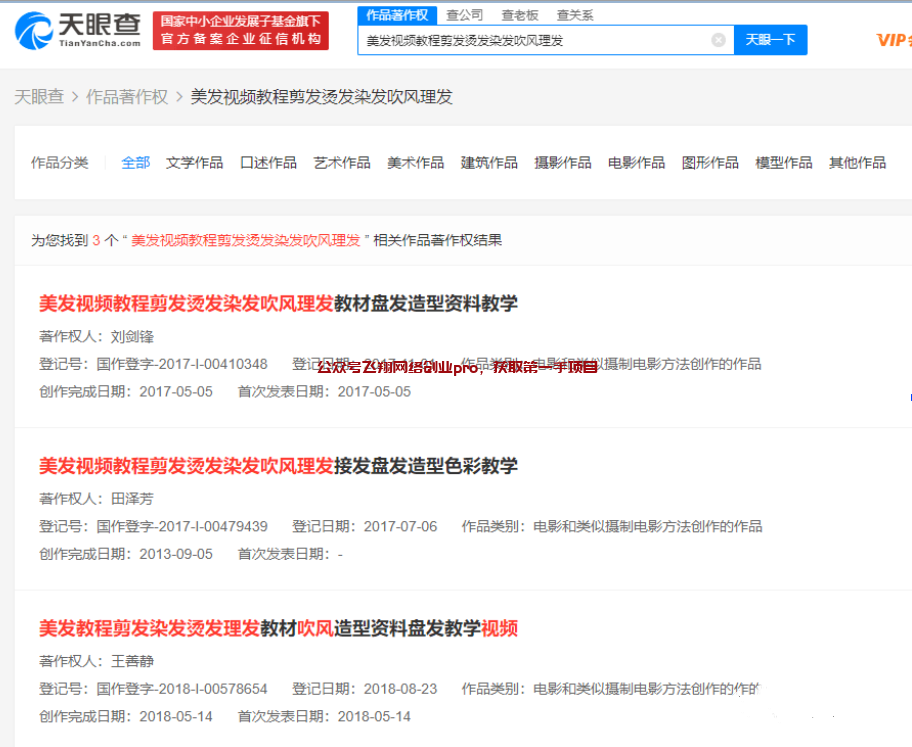Image resolution: width=912 pixels, height=747 pixels.
Task: Filter by 电影作品 category
Action: point(636,163)
